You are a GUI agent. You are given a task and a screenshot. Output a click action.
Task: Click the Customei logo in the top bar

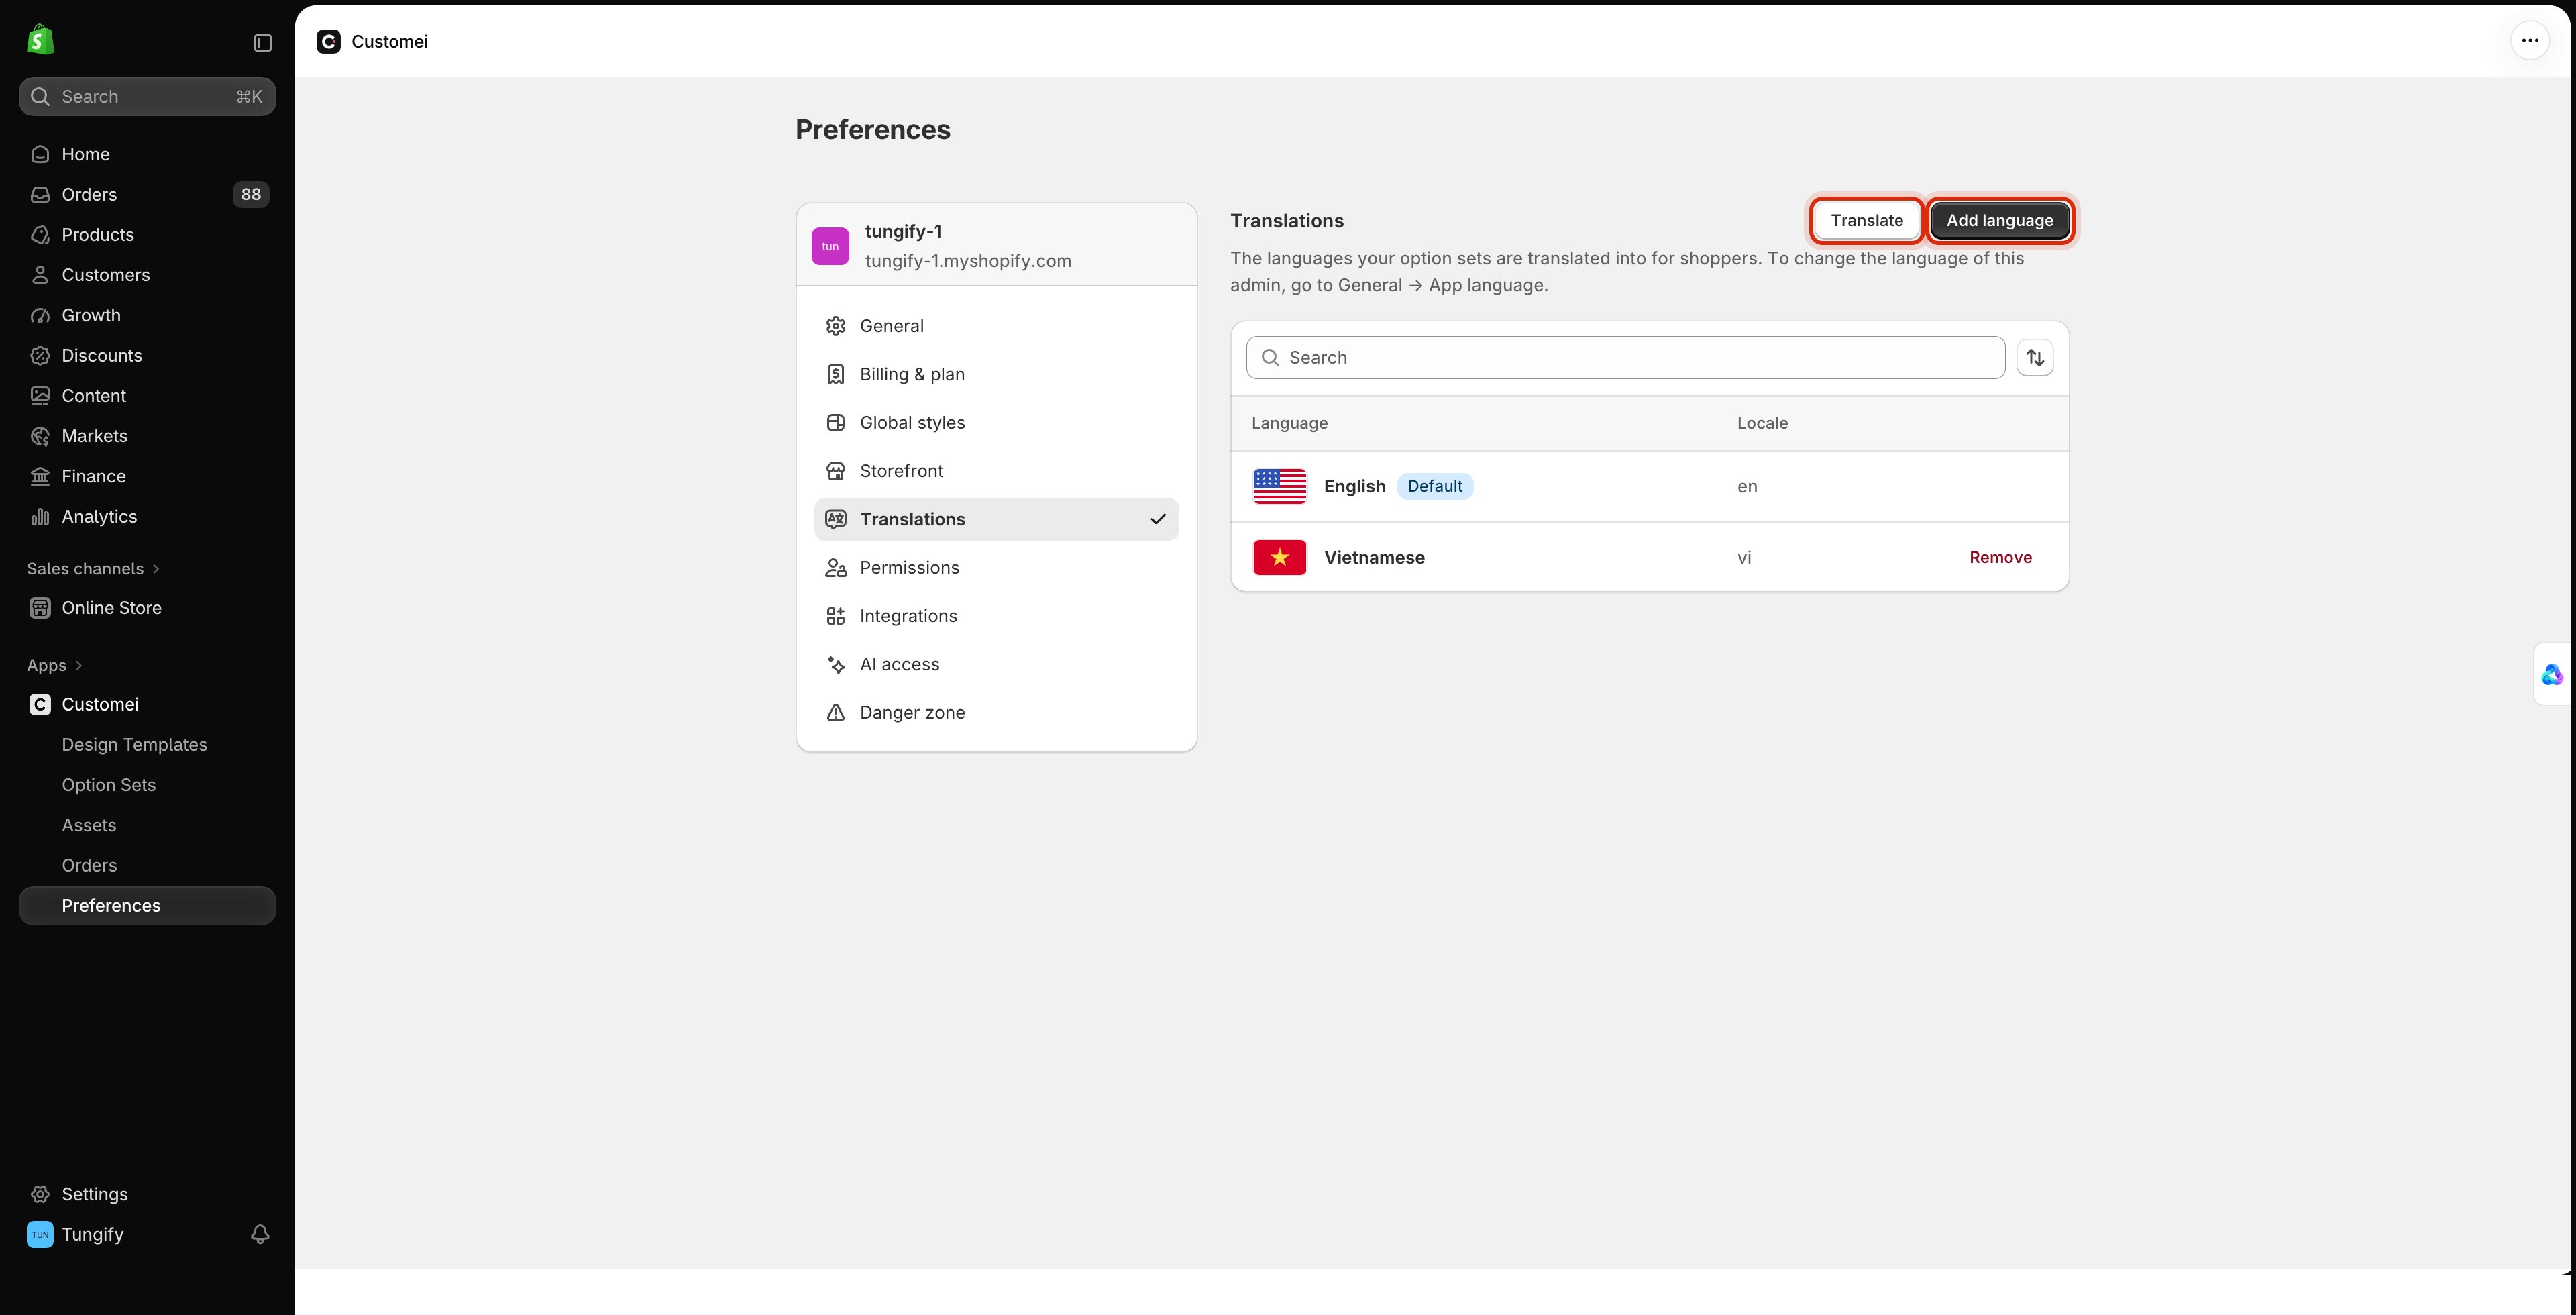pyautogui.click(x=328, y=41)
